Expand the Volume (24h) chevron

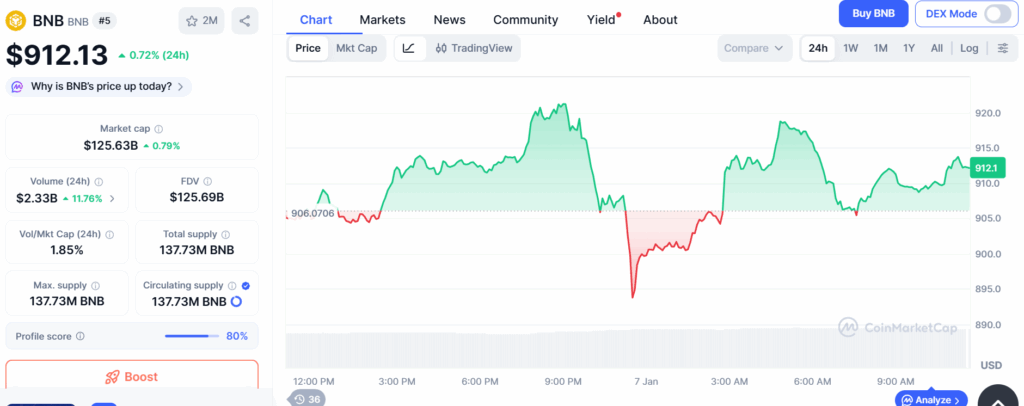click(x=112, y=198)
